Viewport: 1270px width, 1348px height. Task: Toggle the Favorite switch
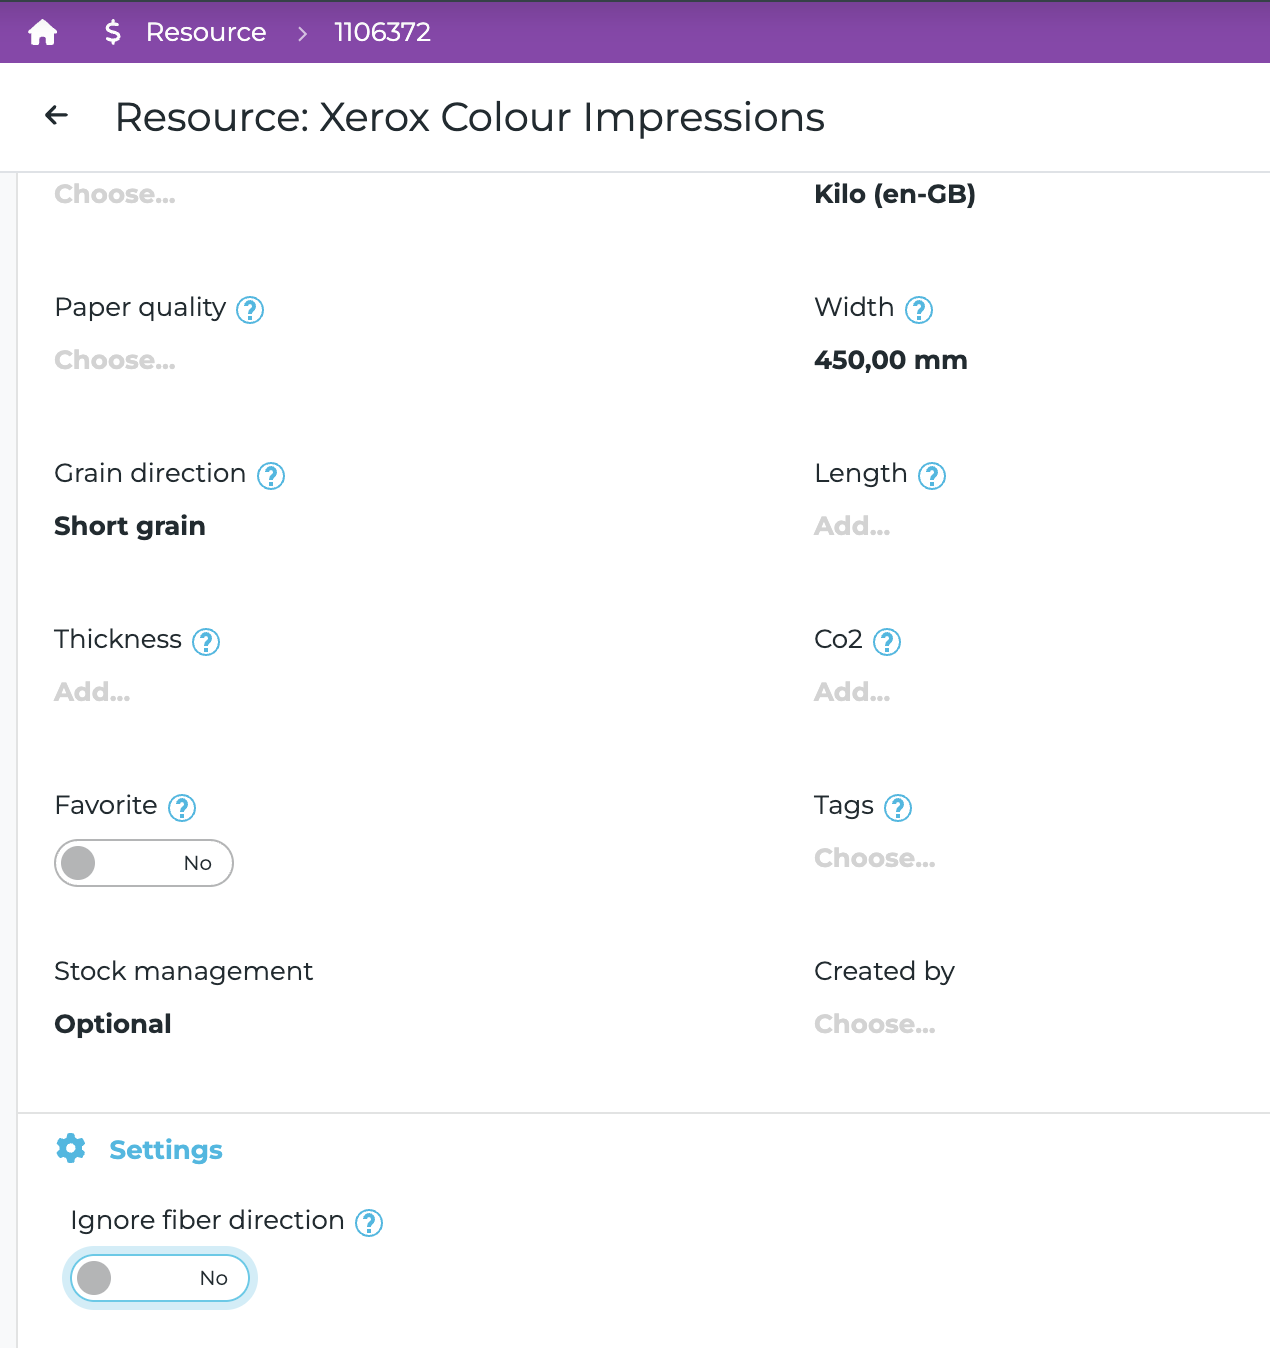(x=144, y=863)
